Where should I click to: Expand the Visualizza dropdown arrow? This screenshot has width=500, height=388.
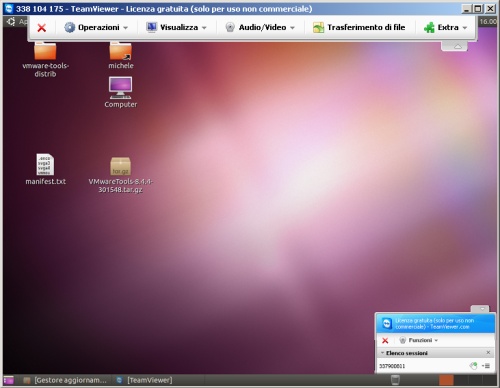(204, 28)
